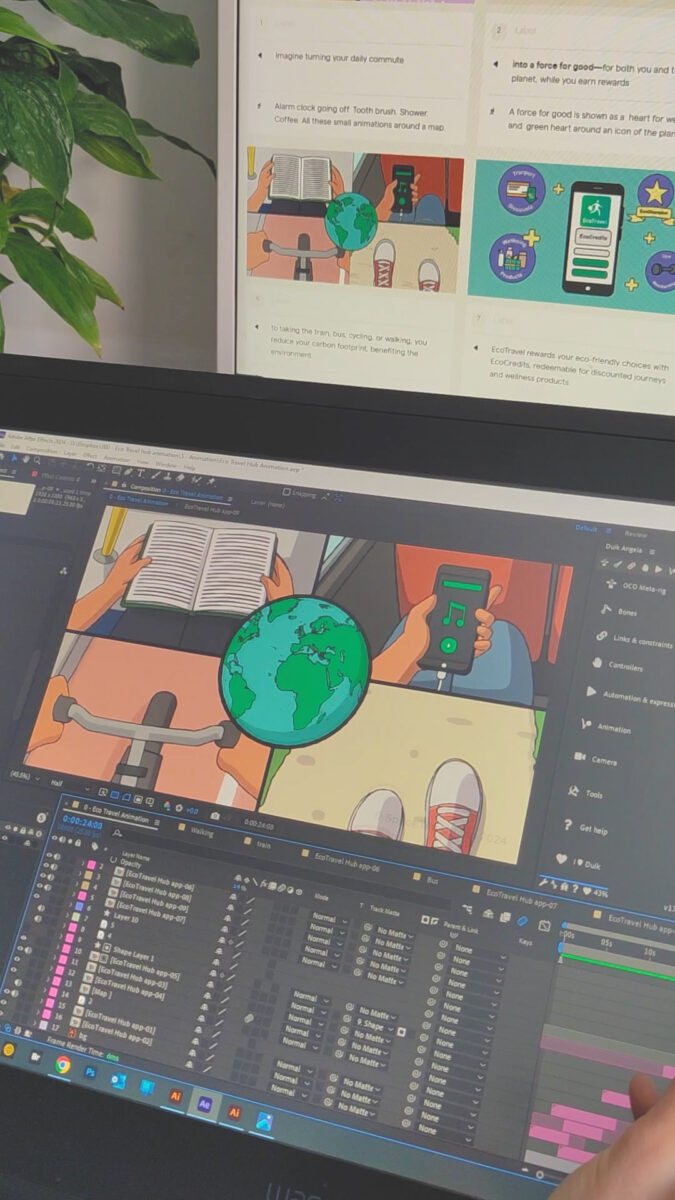Select the [EcoTravel Hub app-05] layer name
Viewport: 675px width, 1200px height.
coord(146,969)
